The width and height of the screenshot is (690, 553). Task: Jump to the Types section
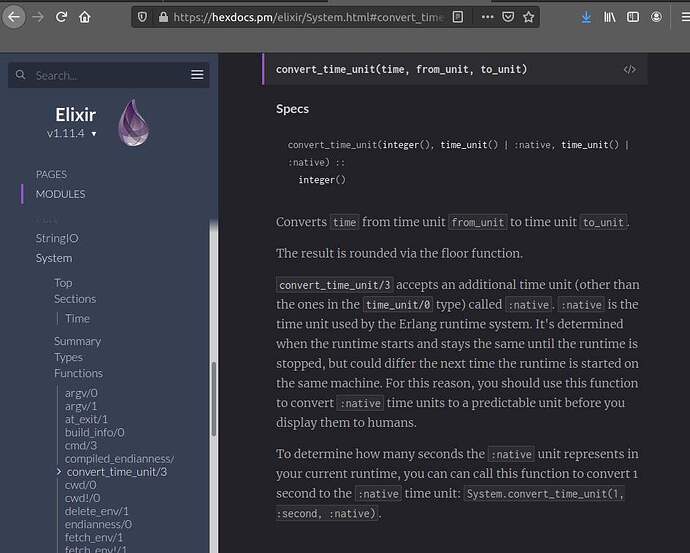[x=68, y=357]
